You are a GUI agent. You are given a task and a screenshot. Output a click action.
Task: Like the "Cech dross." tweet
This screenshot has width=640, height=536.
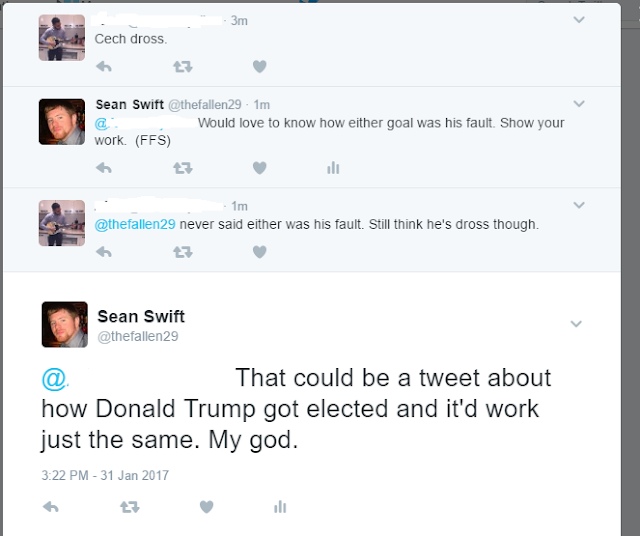259,67
